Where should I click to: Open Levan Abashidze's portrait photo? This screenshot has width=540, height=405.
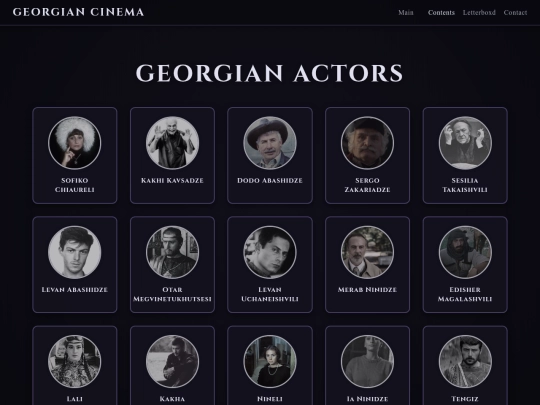pos(75,252)
